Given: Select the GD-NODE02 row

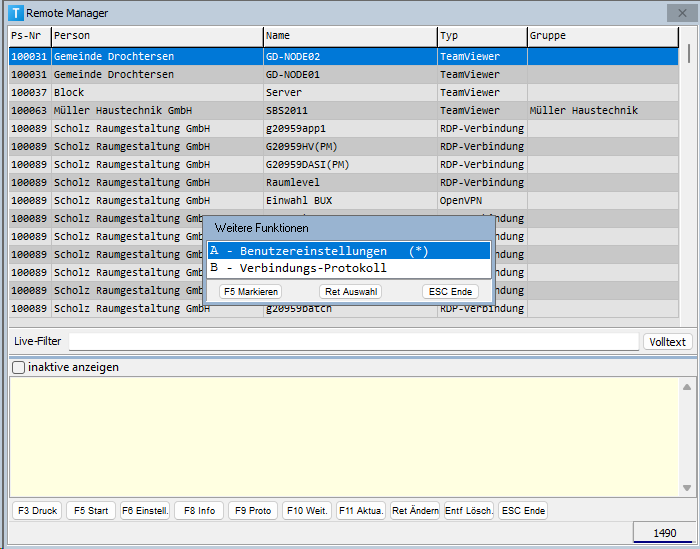Looking at the screenshot, I should click(x=343, y=57).
